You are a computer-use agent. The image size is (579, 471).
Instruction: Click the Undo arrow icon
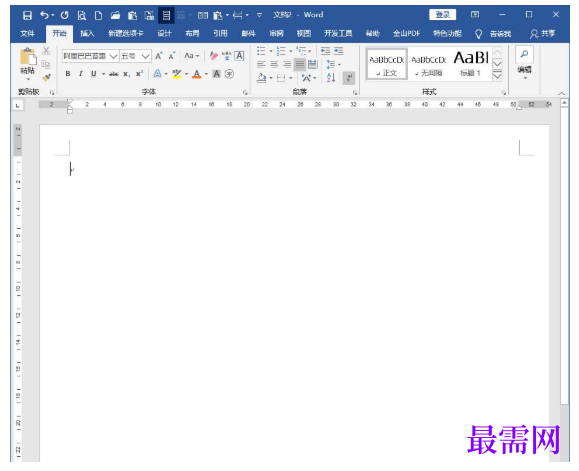tap(44, 15)
